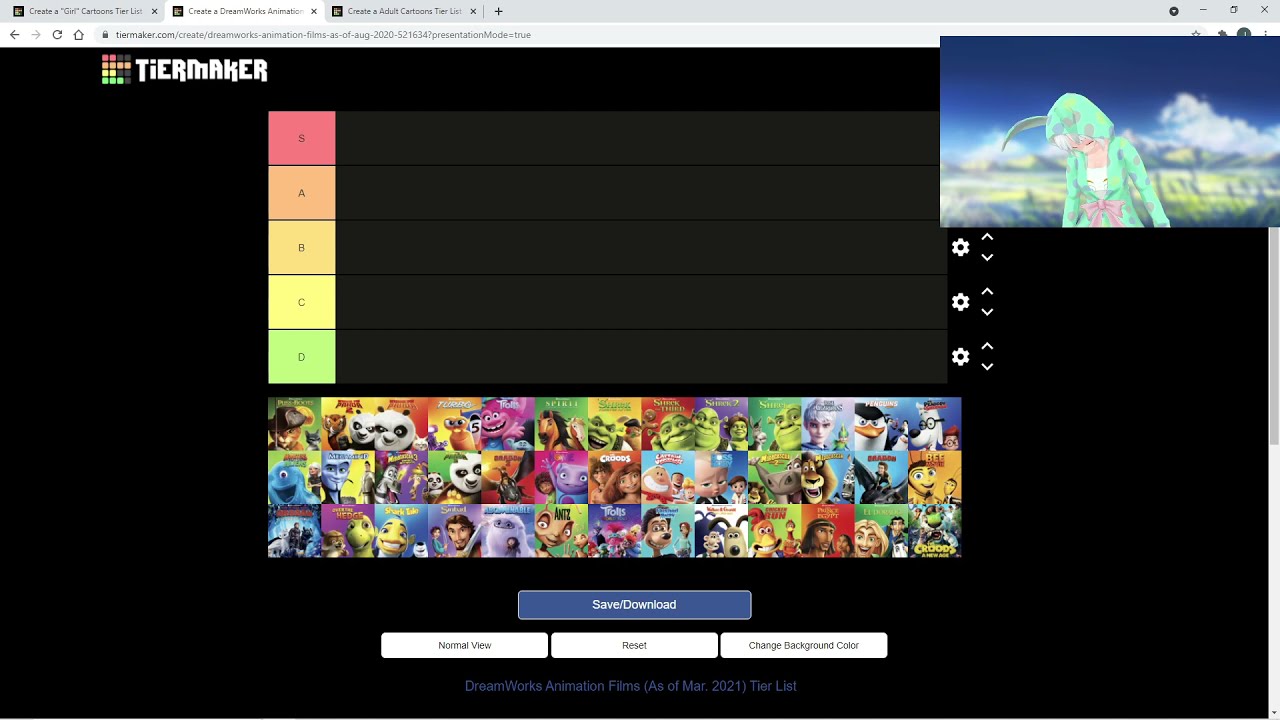Viewport: 1280px width, 720px height.
Task: Move tier C row up
Action: coord(987,292)
